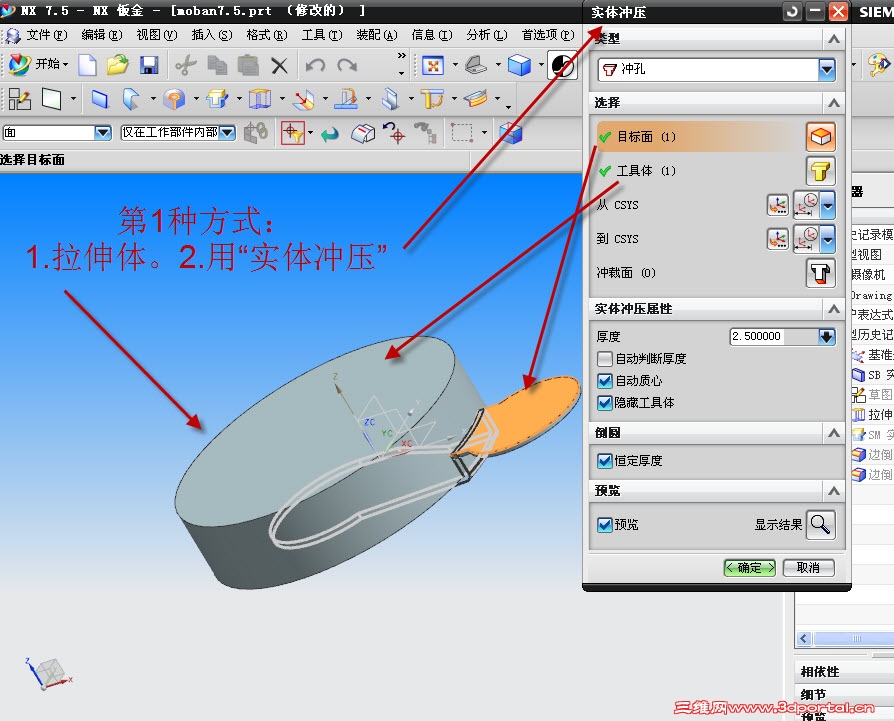Click the 取消 cancel button
The height and width of the screenshot is (721, 894).
pyautogui.click(x=808, y=568)
